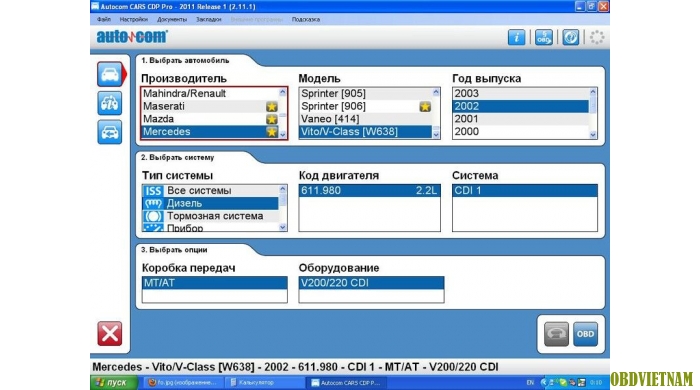Select year 2003
Viewport: 700px width, 390px height.
(521, 94)
